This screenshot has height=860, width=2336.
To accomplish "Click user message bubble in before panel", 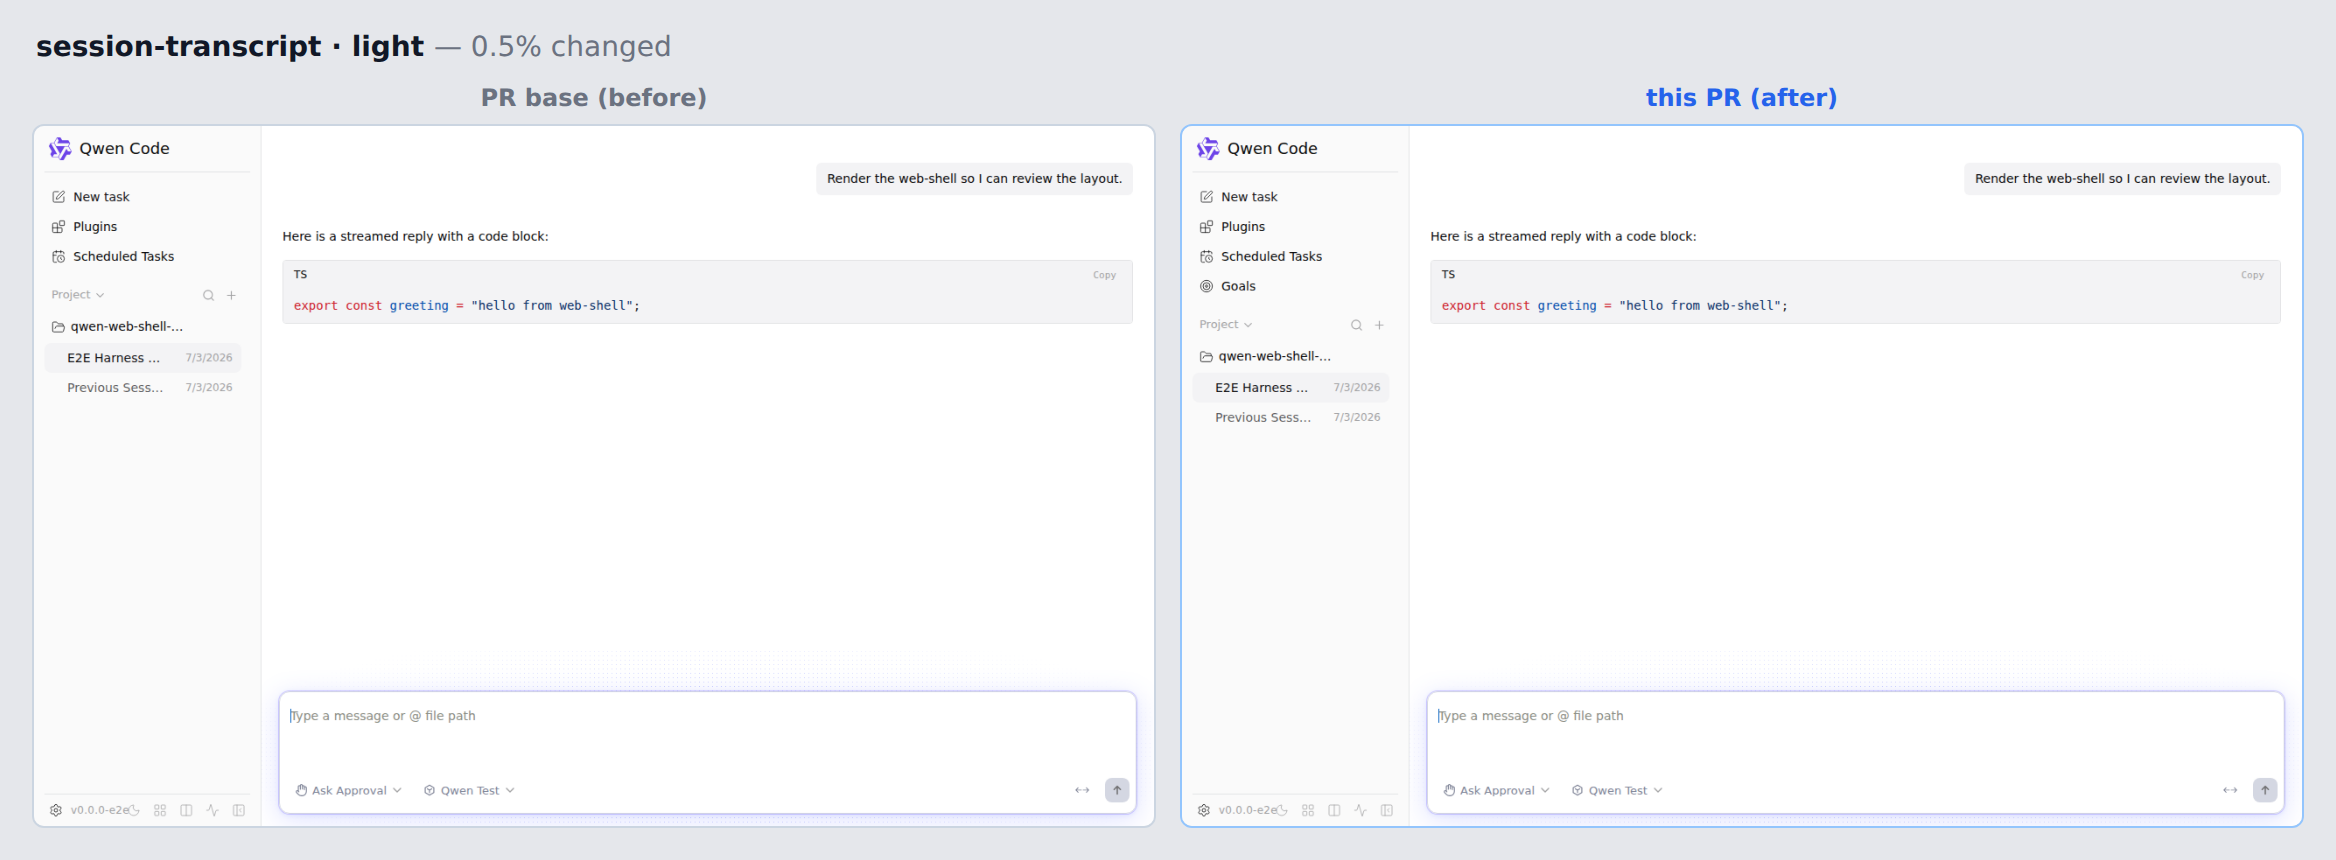I will tap(974, 179).
